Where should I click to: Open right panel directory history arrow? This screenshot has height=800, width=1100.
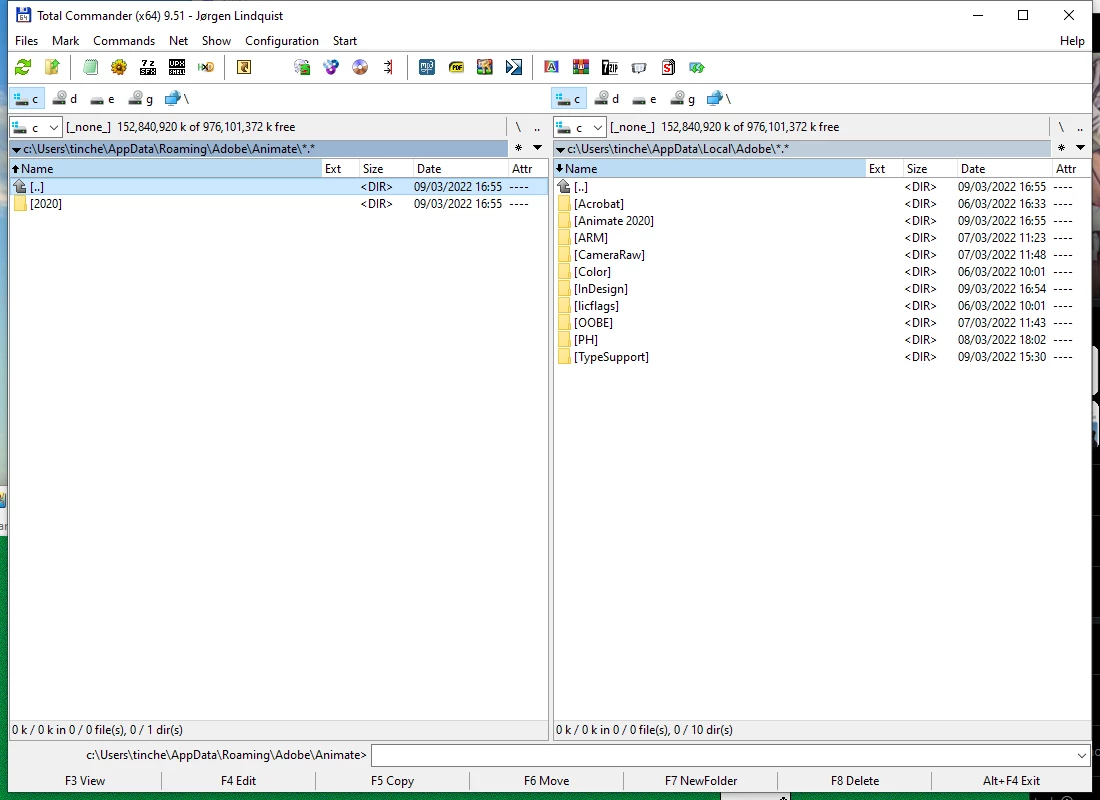tap(1080, 148)
